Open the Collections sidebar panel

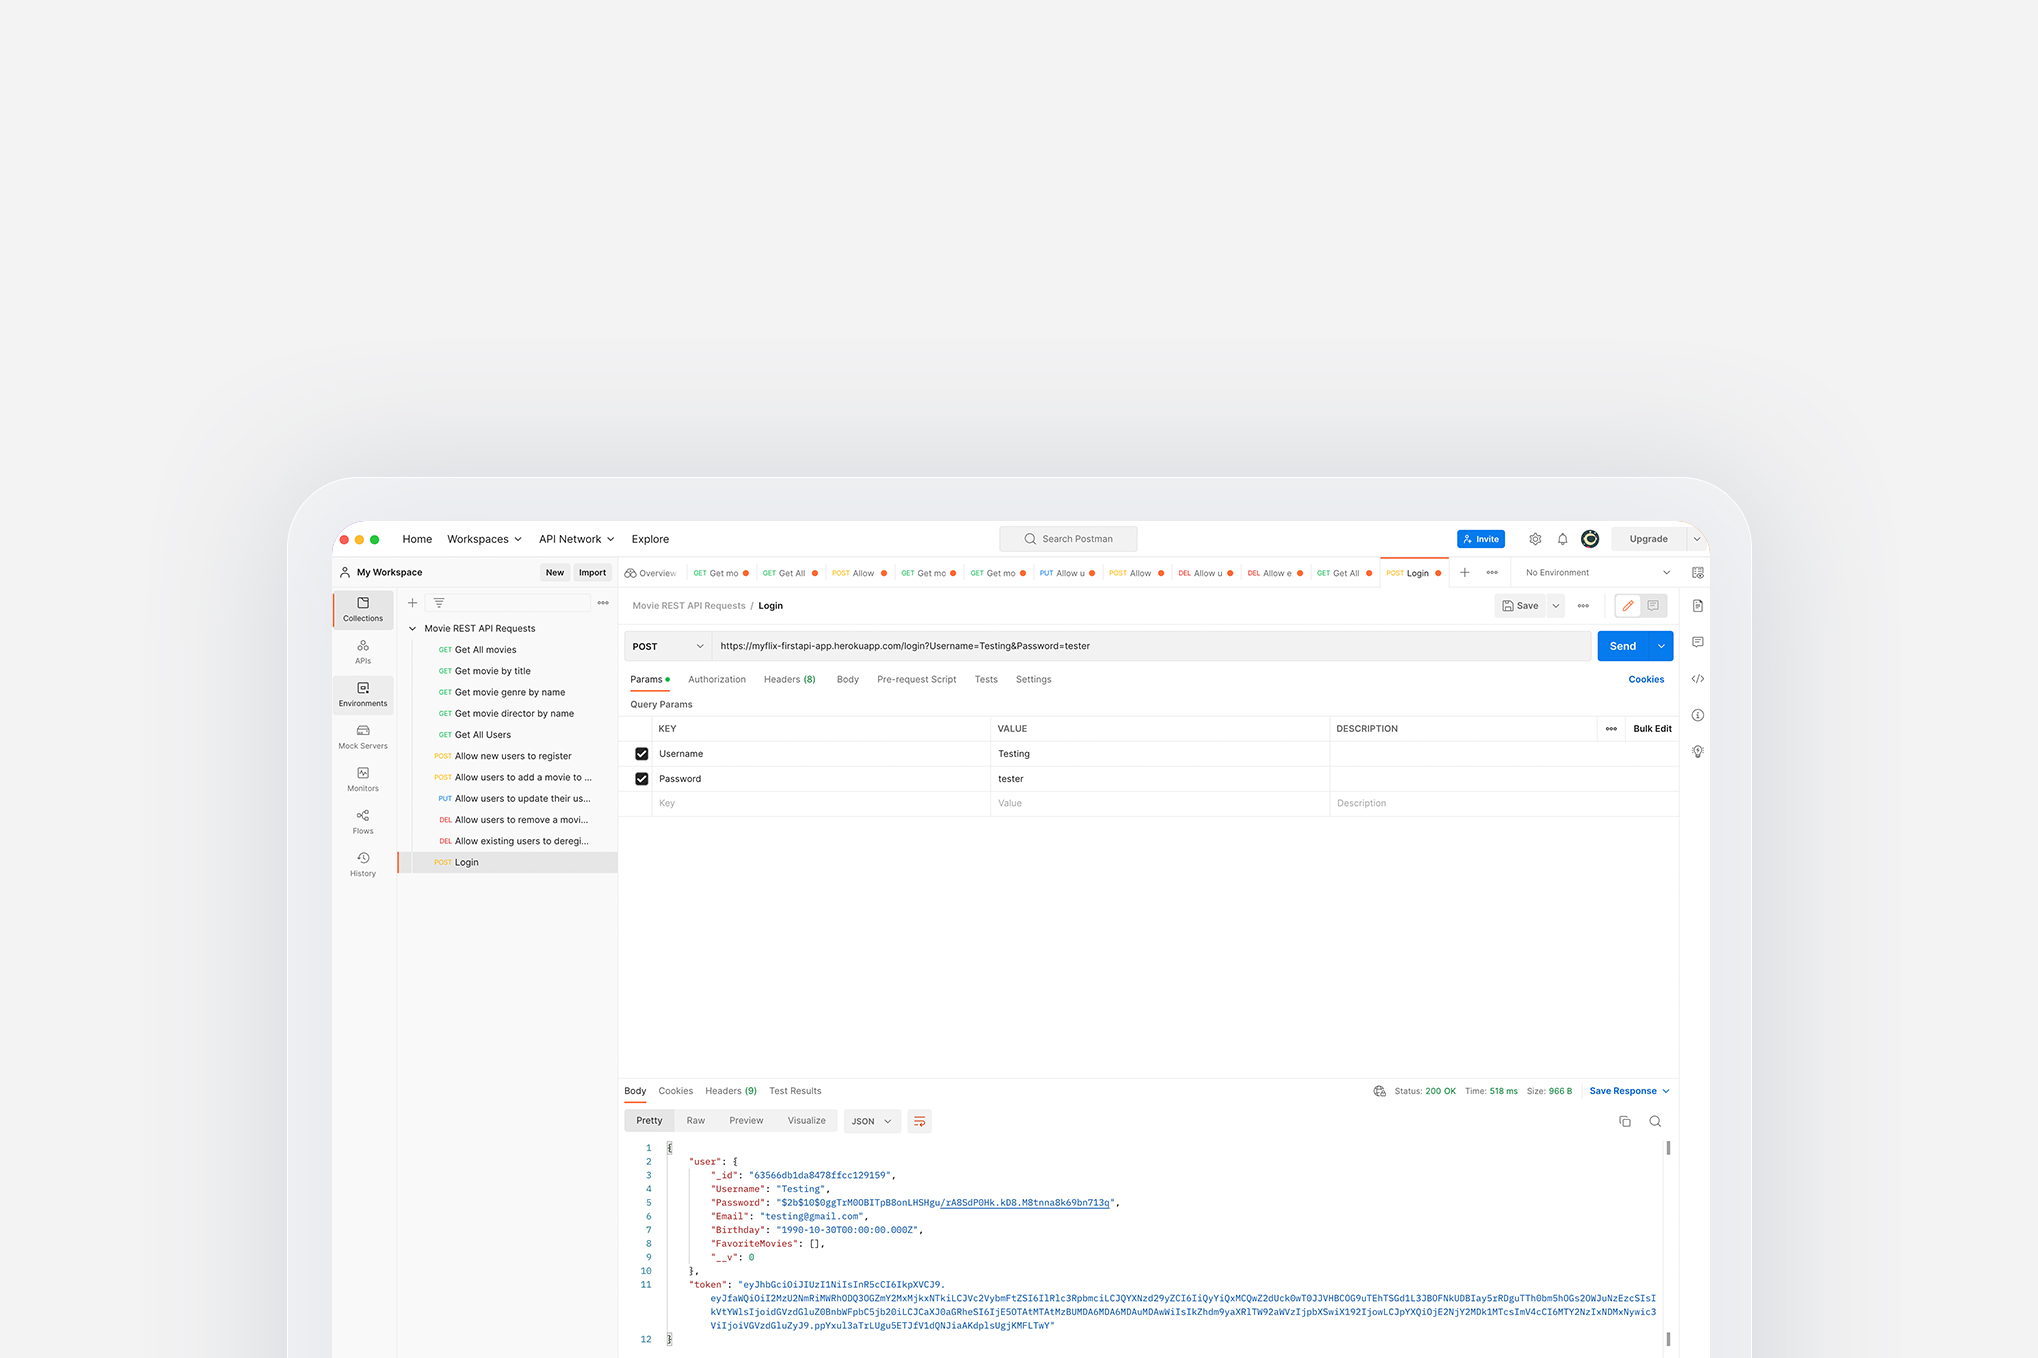click(363, 610)
